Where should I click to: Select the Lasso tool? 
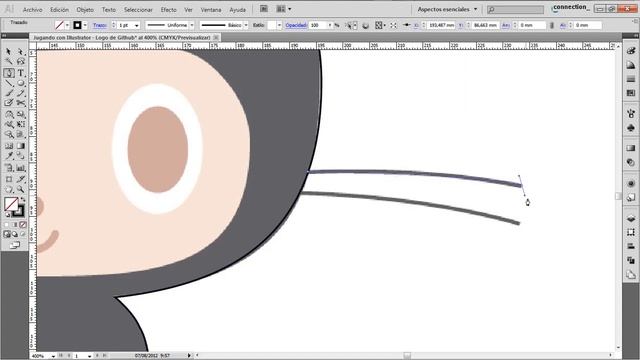(x=20, y=62)
